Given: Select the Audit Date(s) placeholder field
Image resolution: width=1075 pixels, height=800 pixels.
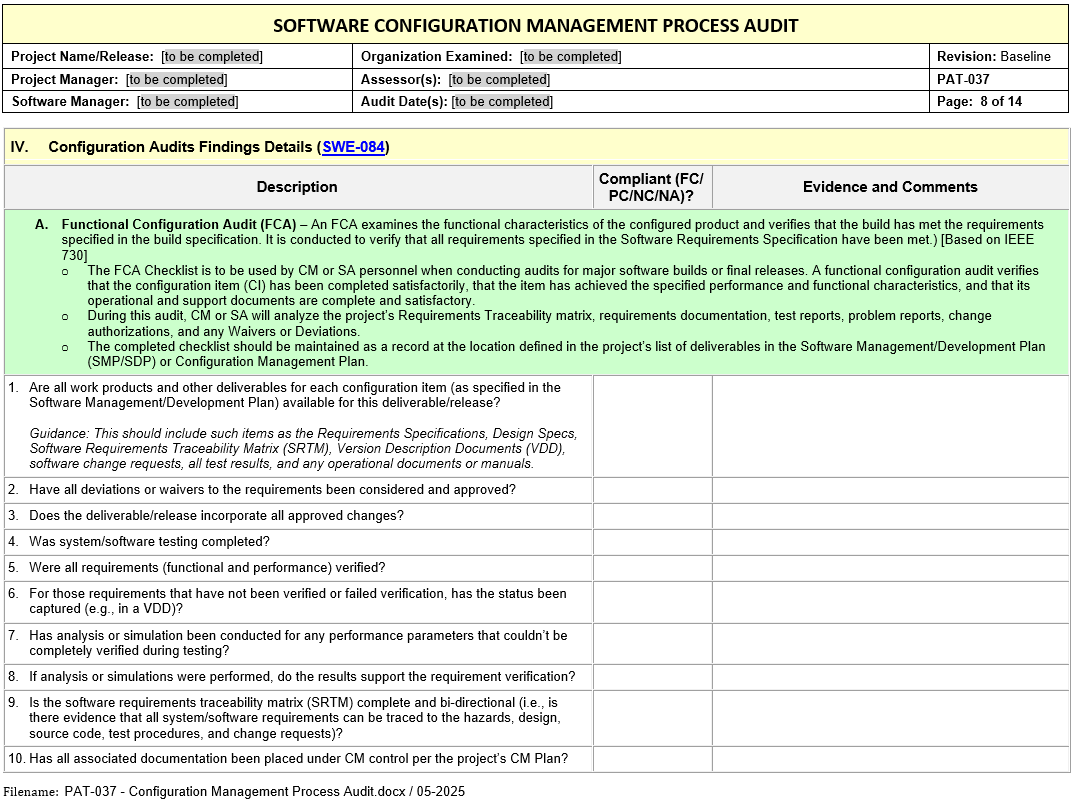Looking at the screenshot, I should tap(502, 102).
